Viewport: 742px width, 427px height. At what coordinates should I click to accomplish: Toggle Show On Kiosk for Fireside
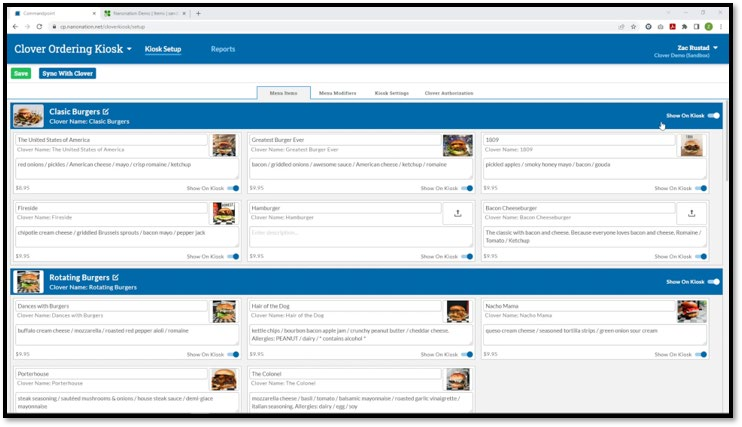point(233,257)
